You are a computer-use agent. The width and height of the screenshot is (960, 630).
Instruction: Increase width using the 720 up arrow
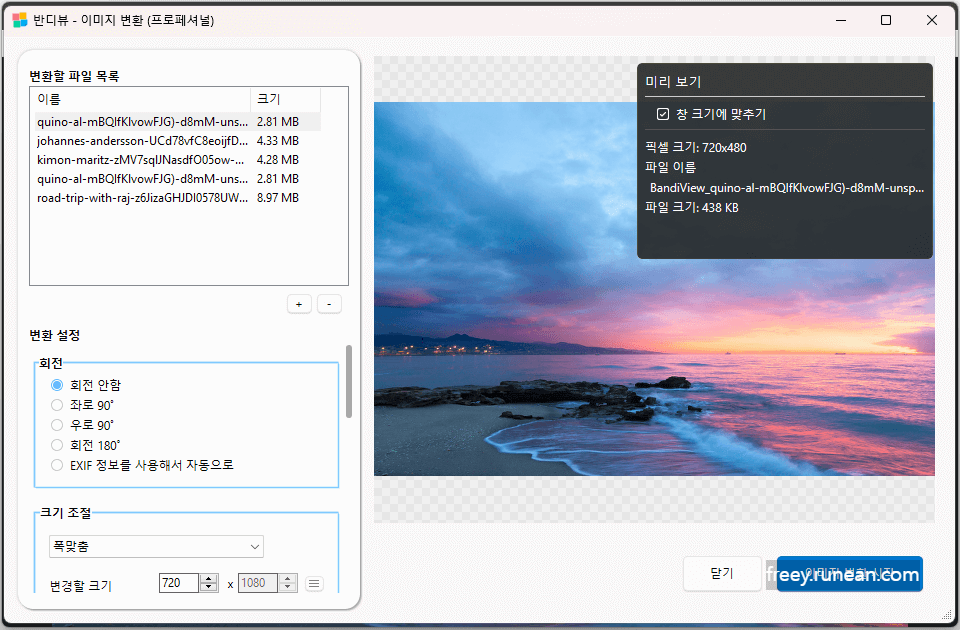[209, 578]
